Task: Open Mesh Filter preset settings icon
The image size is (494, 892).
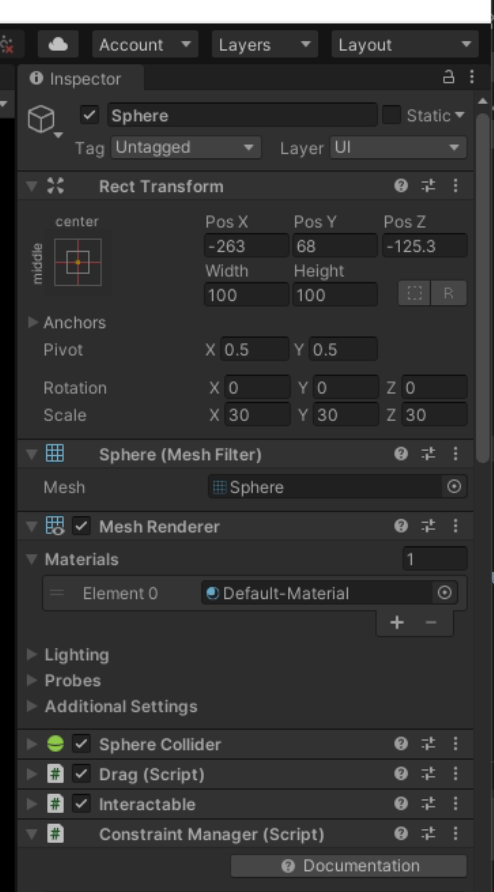Action: (428, 453)
